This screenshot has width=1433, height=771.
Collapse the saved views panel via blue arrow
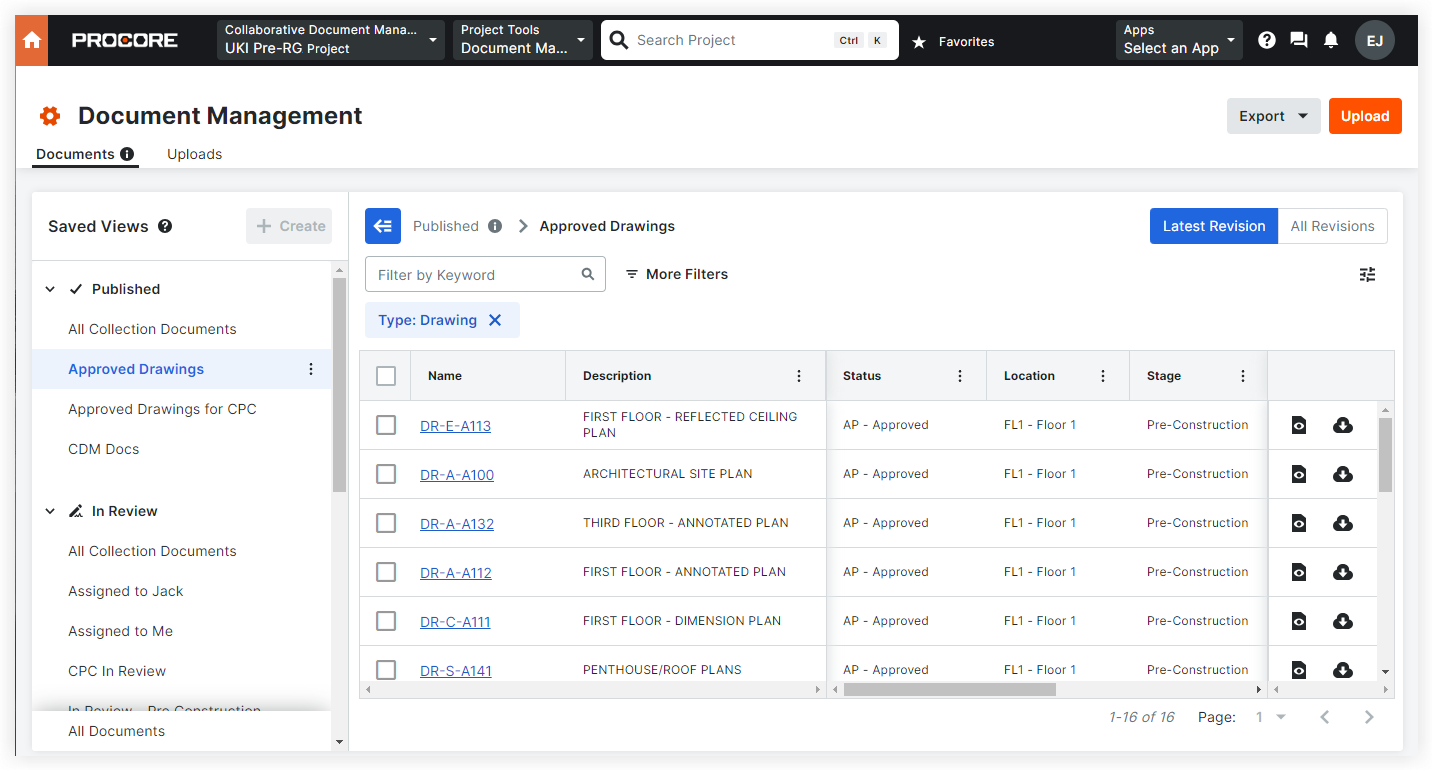click(x=383, y=226)
